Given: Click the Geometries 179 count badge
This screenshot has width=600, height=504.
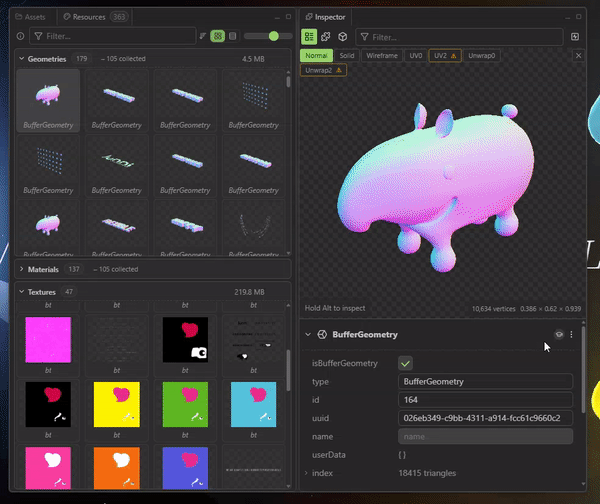Looking at the screenshot, I should [82, 59].
